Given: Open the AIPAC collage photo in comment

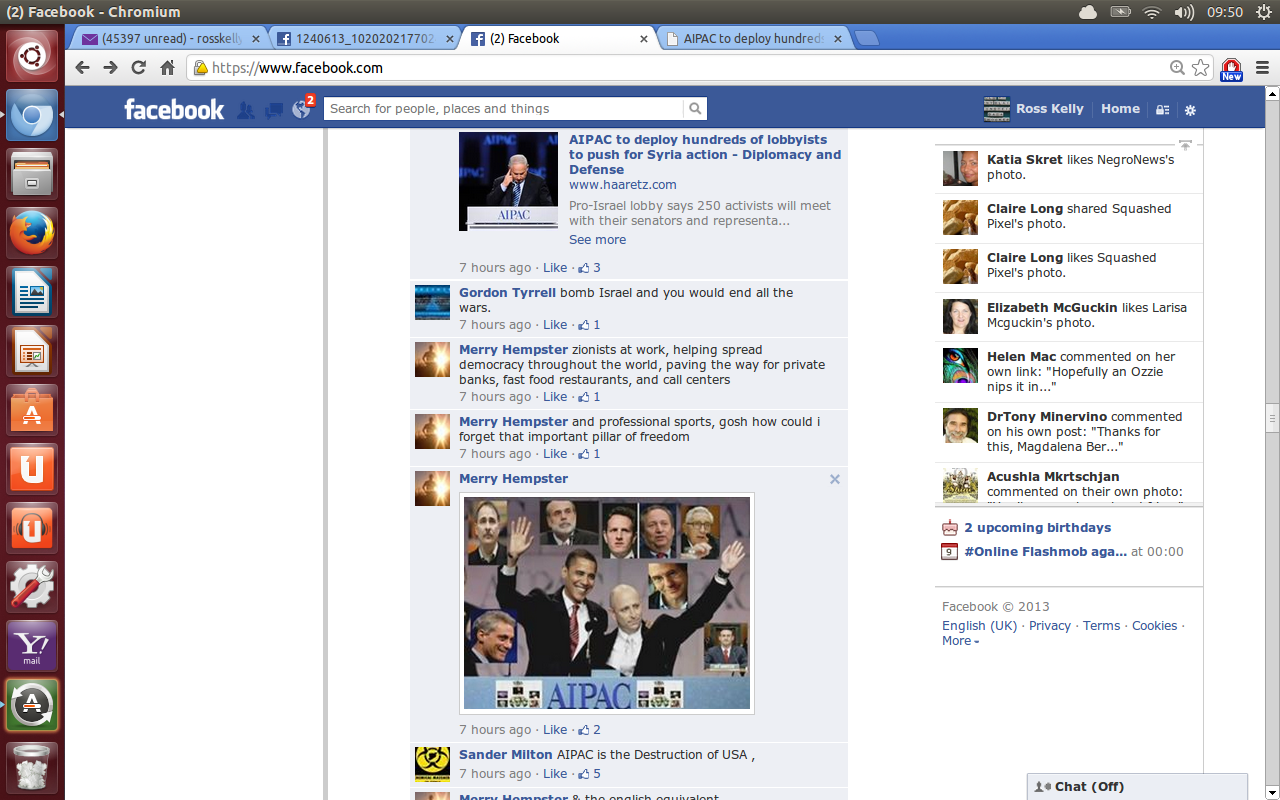Looking at the screenshot, I should (x=607, y=603).
